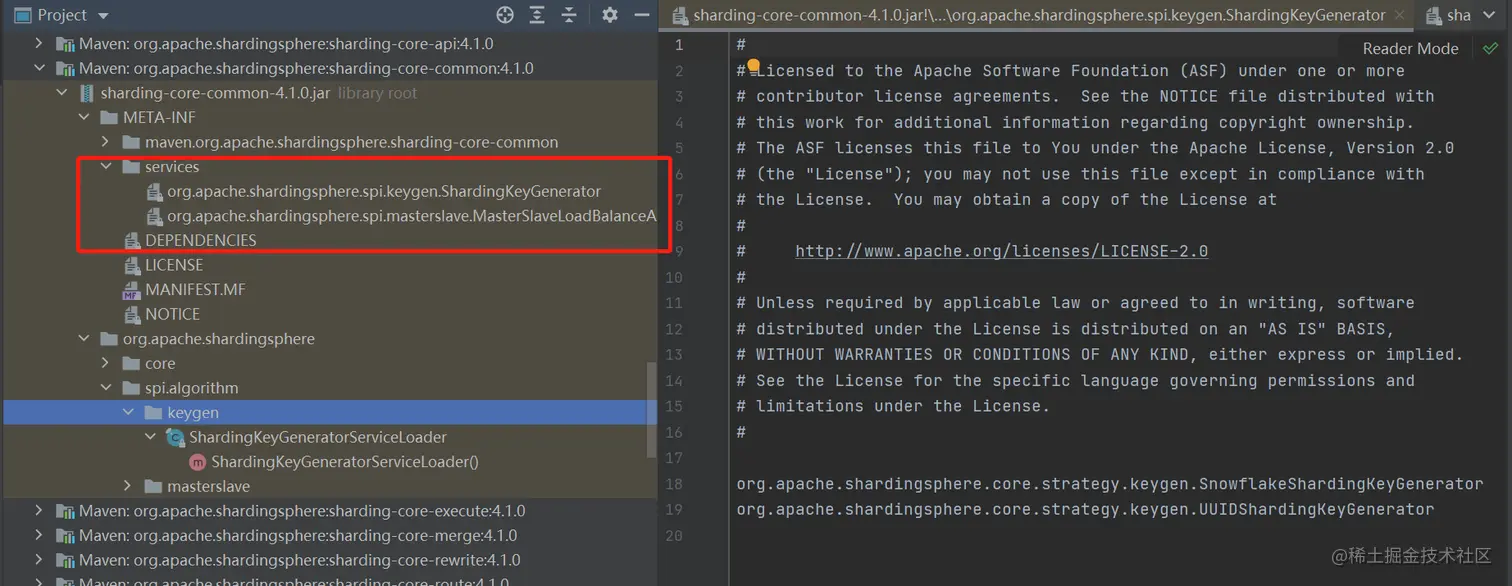Click the green inspection checkmark icon

(1490, 48)
